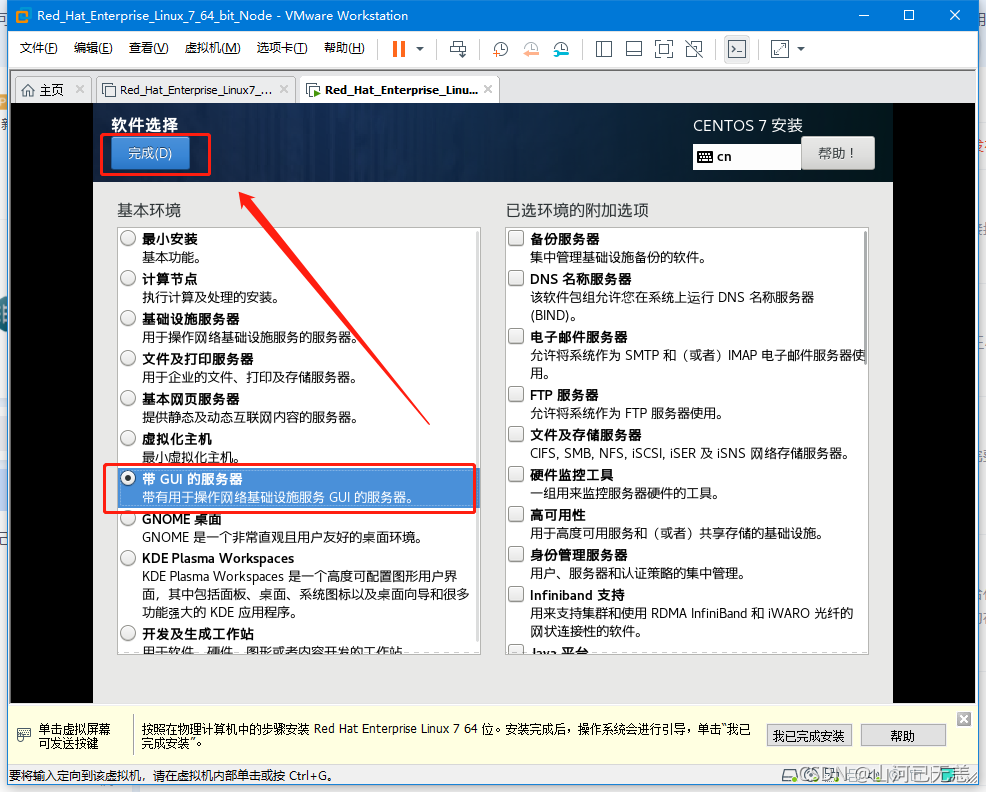Open the 编辑(E) menu
The image size is (986, 792).
coord(93,48)
